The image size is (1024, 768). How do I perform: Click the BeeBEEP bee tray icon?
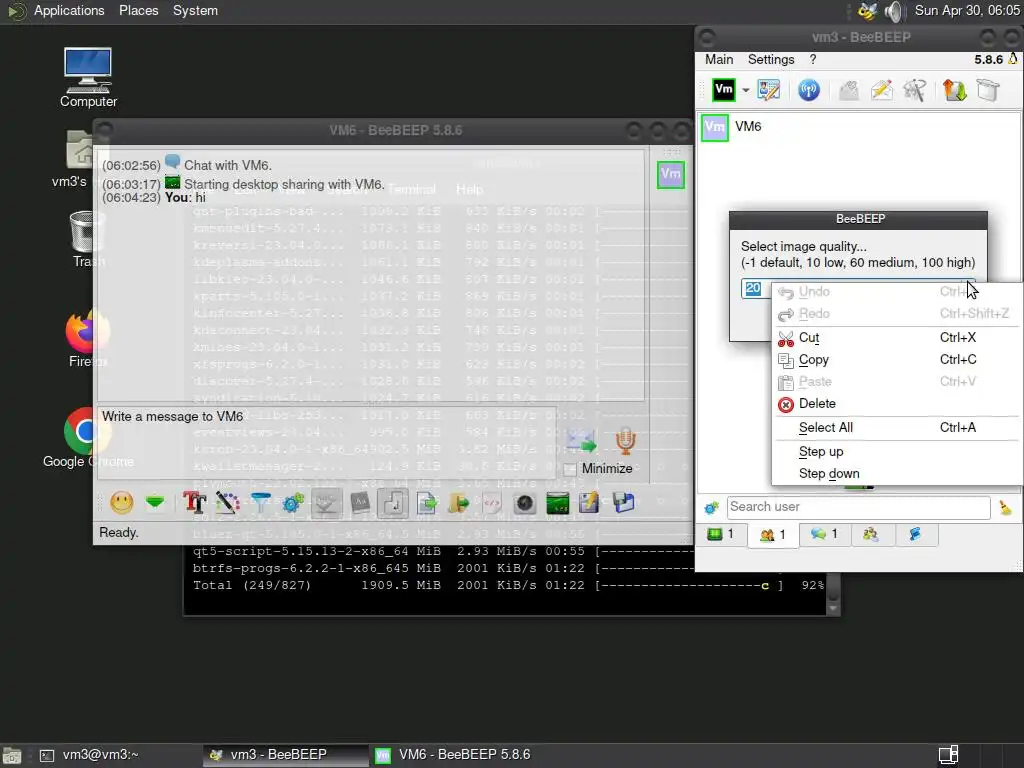867,11
